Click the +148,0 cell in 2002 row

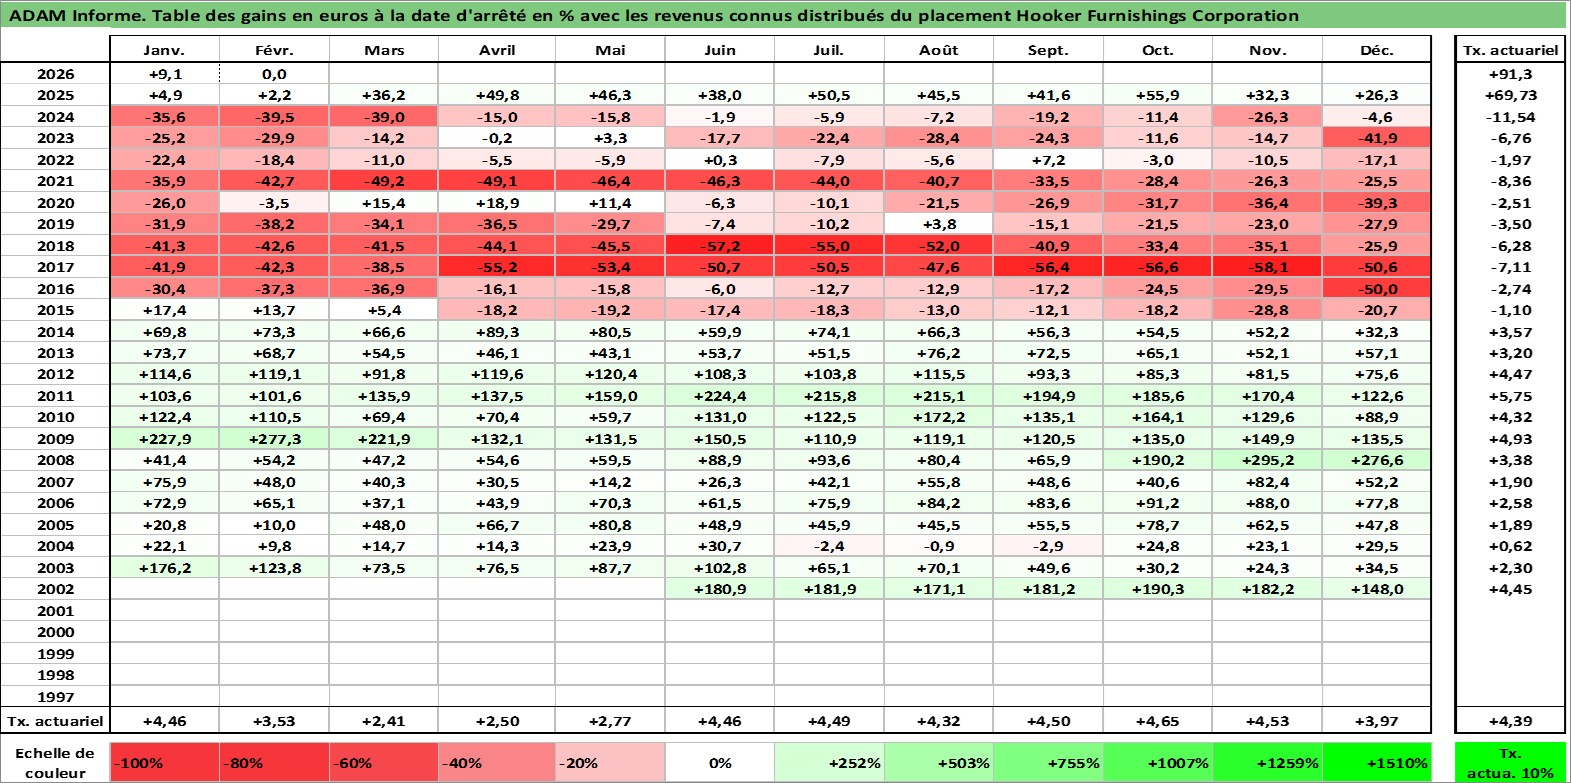pyautogui.click(x=1377, y=589)
